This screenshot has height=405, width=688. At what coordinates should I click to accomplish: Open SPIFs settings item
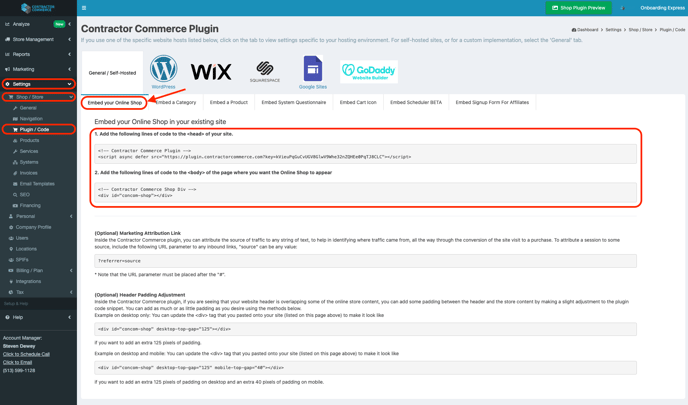pyautogui.click(x=22, y=260)
